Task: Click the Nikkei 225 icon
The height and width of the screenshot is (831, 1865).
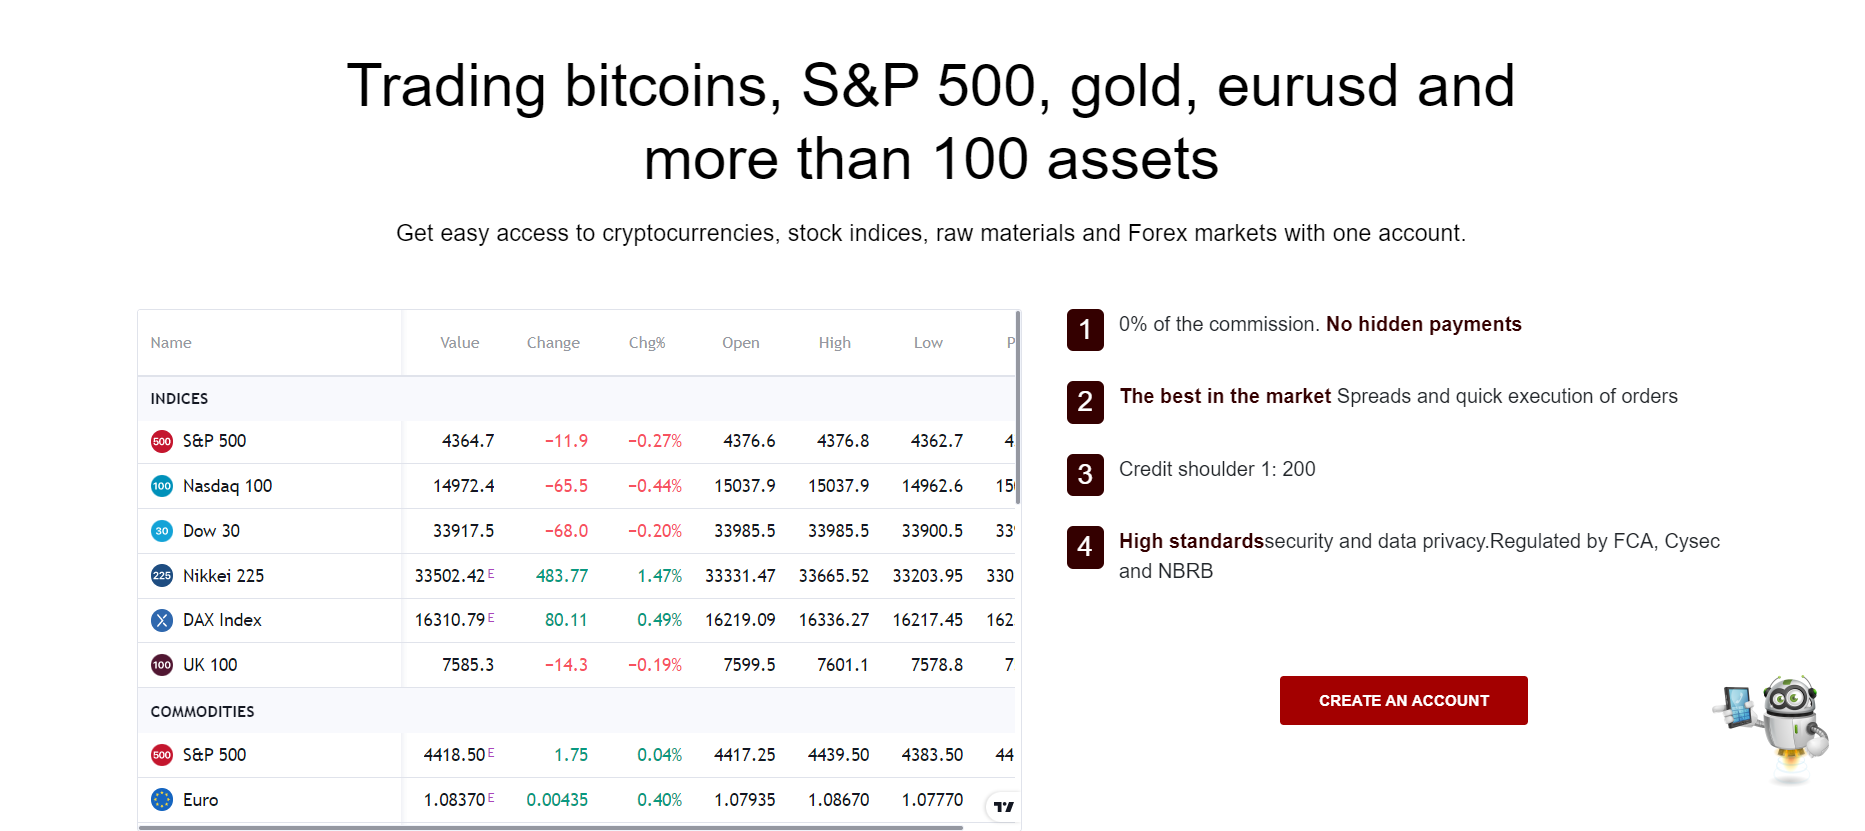Action: click(162, 576)
